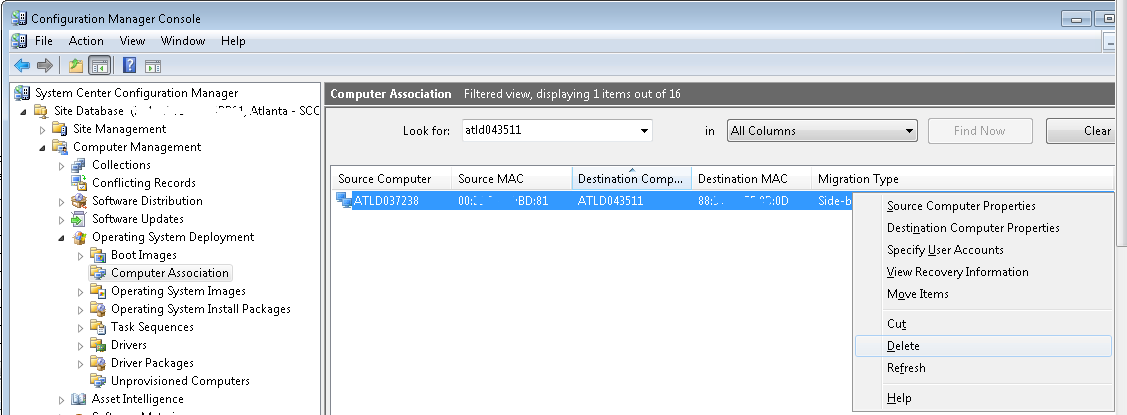
Task: Open the File menu
Action: point(44,41)
